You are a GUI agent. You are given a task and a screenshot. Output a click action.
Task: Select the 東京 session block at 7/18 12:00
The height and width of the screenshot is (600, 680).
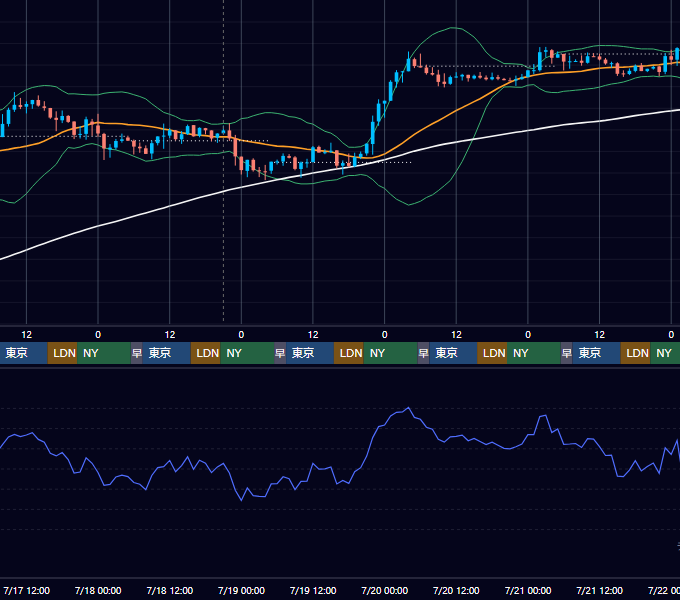167,353
